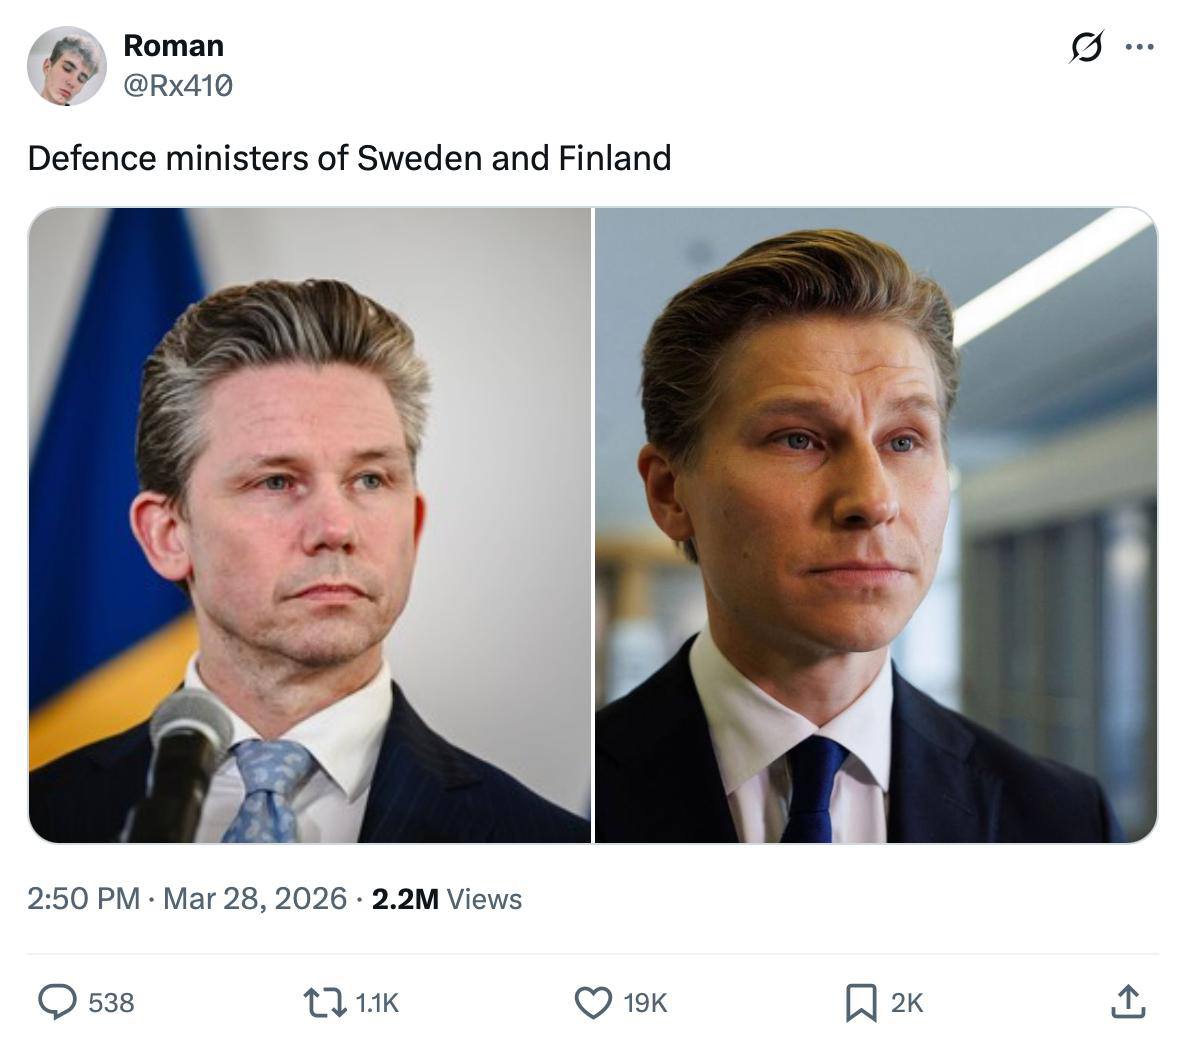Click the repost arrows icon
The image size is (1190, 1048).
325,1001
